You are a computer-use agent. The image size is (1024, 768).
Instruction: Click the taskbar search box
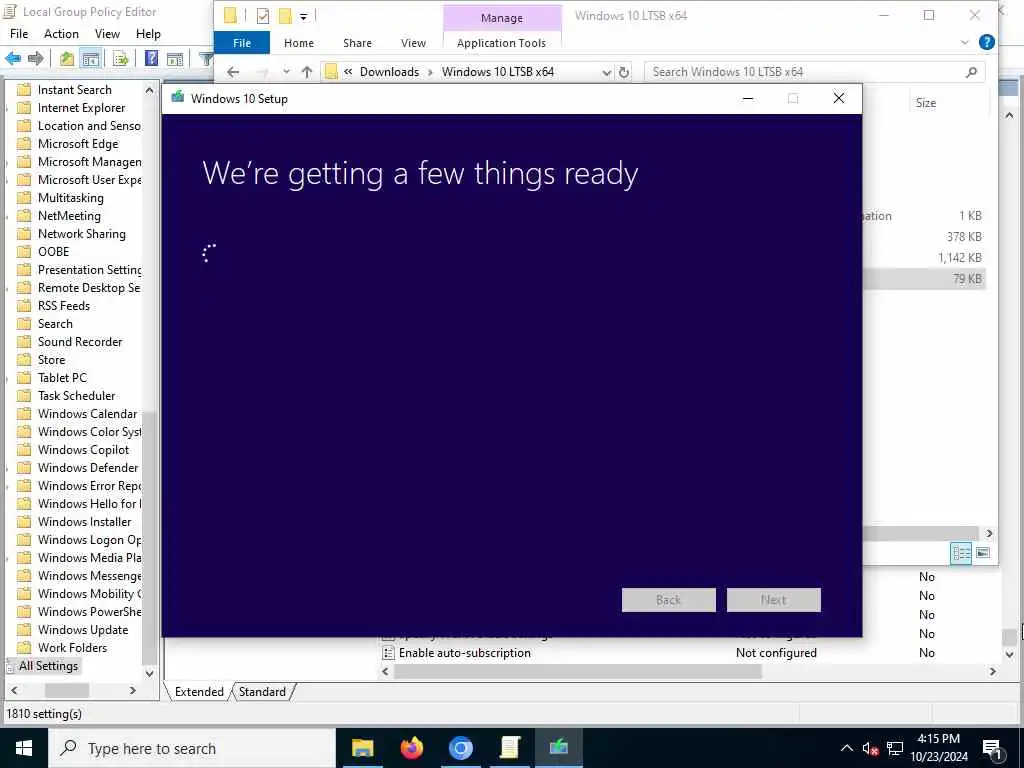192,748
